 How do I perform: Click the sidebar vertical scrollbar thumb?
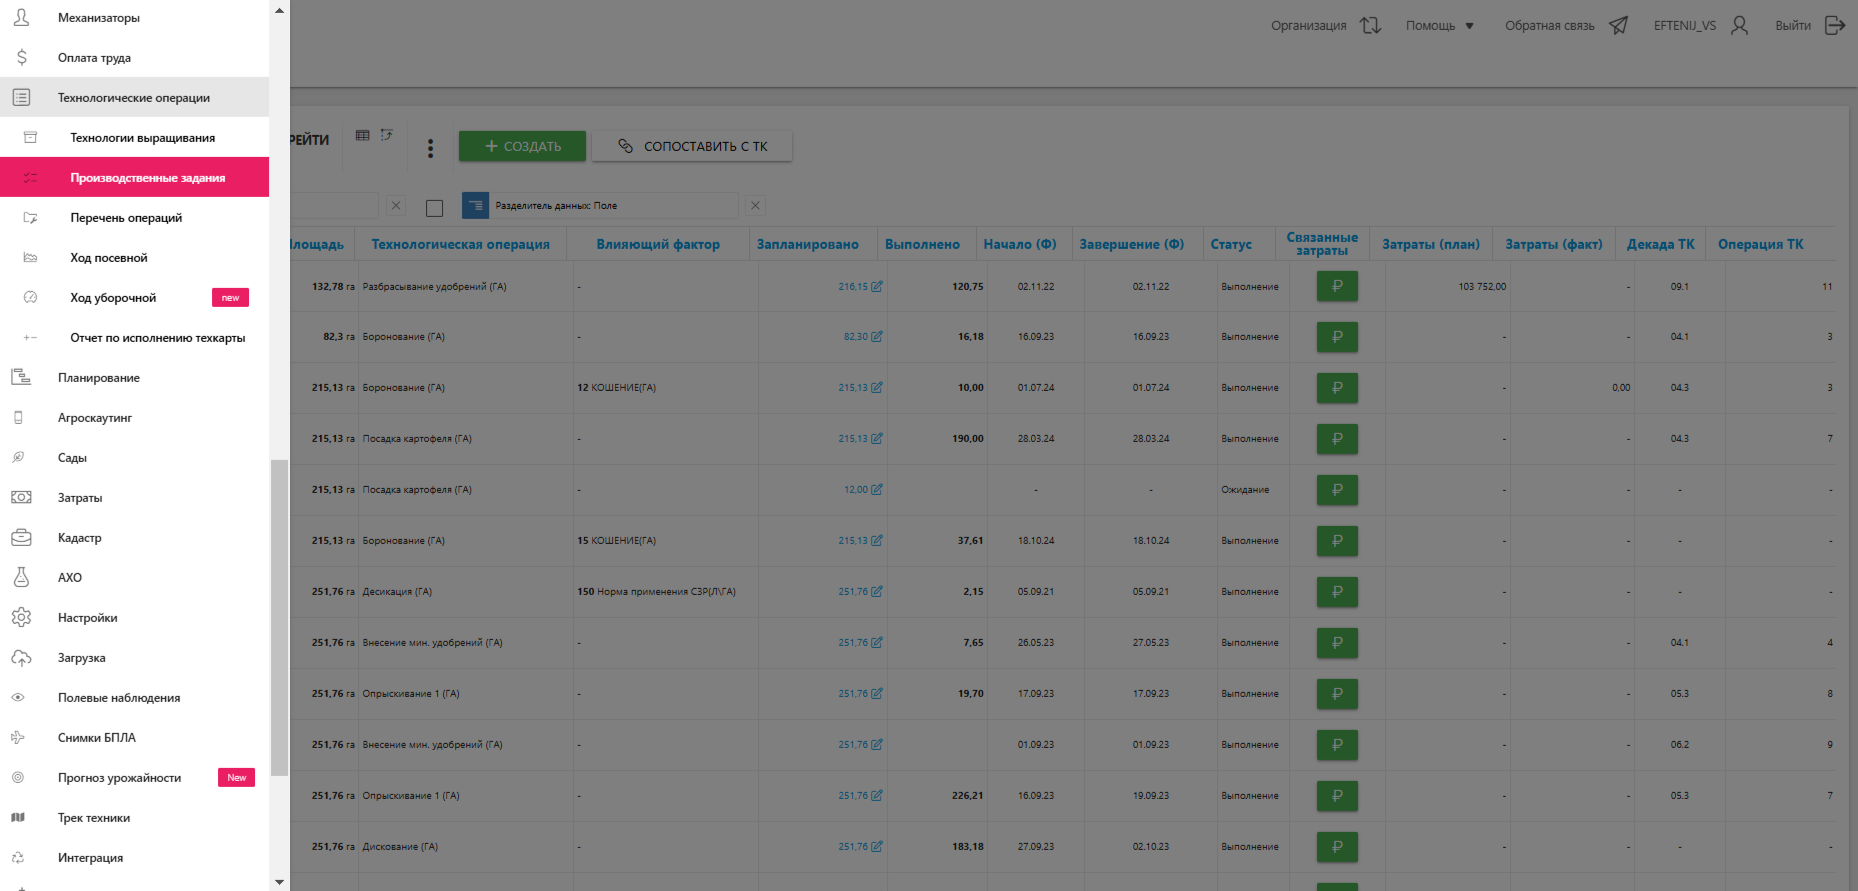[x=279, y=617]
